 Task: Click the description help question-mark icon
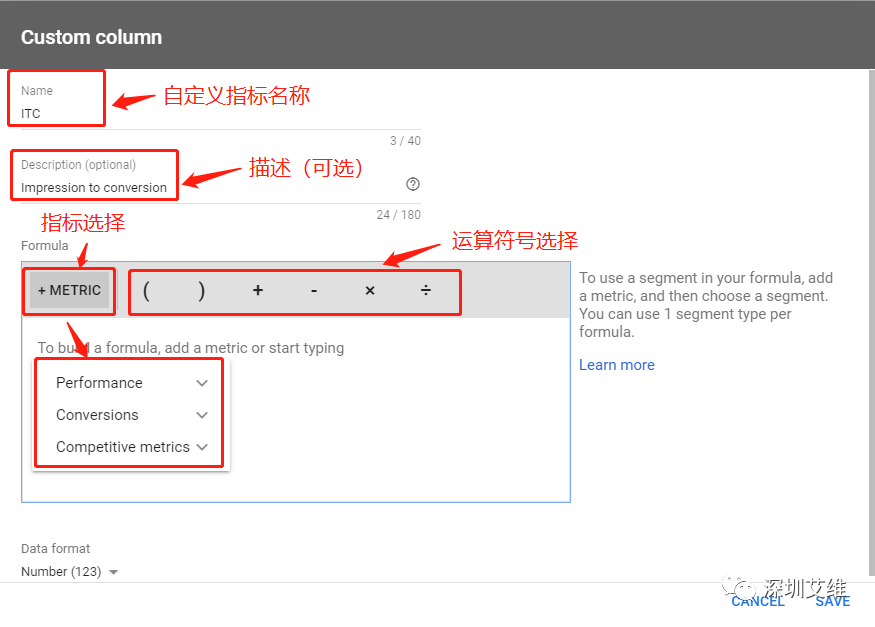click(x=412, y=184)
